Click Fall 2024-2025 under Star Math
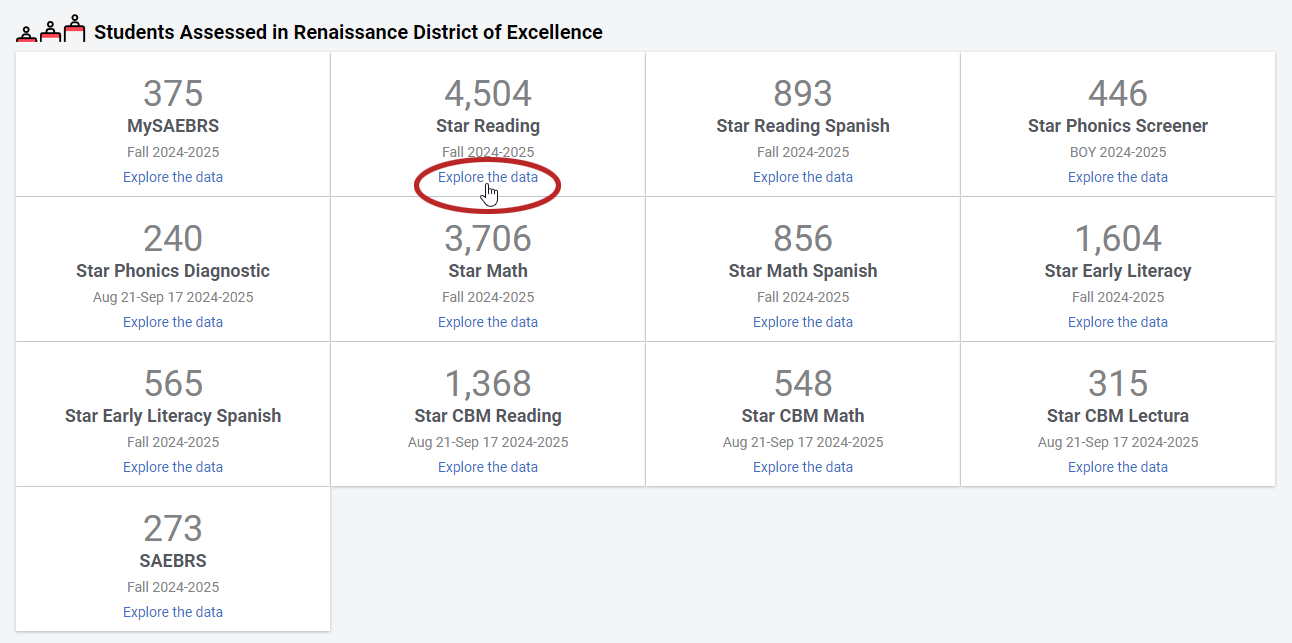The width and height of the screenshot is (1292, 643). tap(488, 297)
